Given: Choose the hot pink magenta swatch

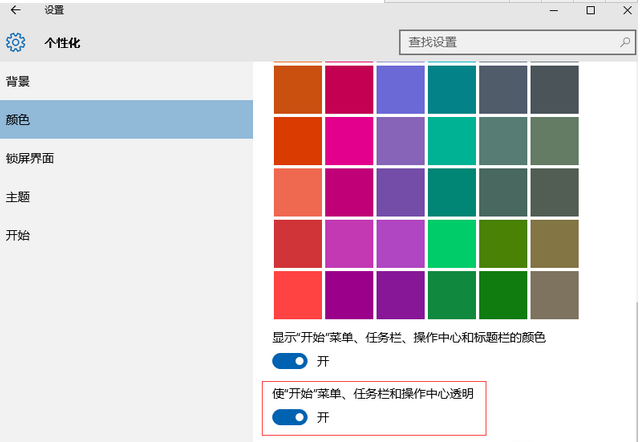Looking at the screenshot, I should pyautogui.click(x=349, y=141).
